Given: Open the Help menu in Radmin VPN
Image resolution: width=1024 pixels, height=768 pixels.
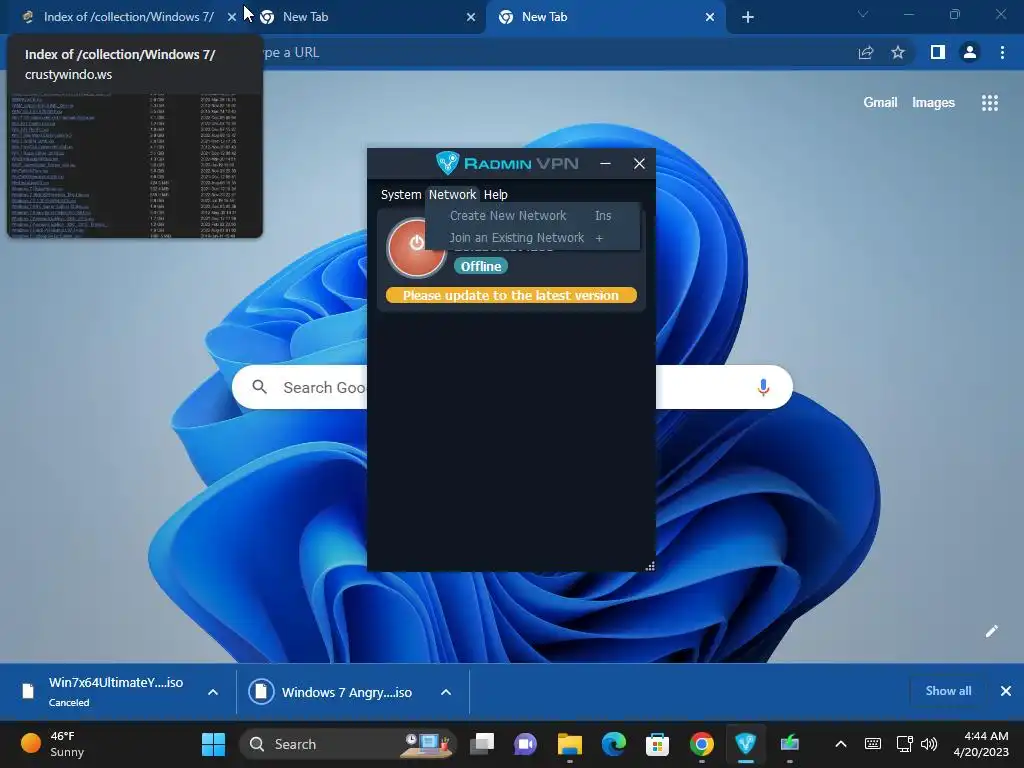Looking at the screenshot, I should point(496,195).
